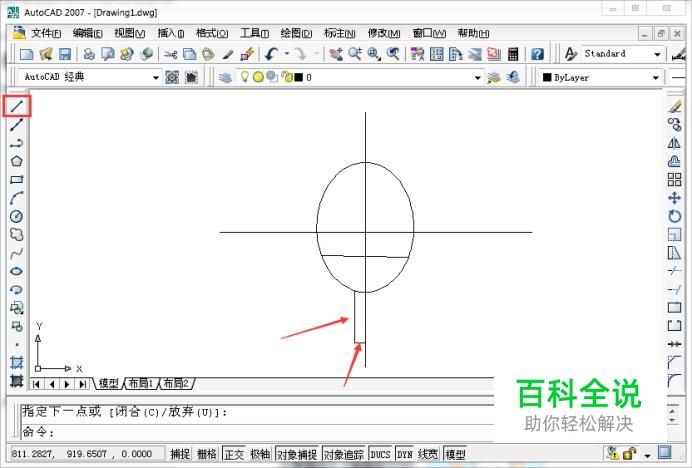The width and height of the screenshot is (692, 468).
Task: Toggle DYN dynamic input
Action: click(x=405, y=454)
